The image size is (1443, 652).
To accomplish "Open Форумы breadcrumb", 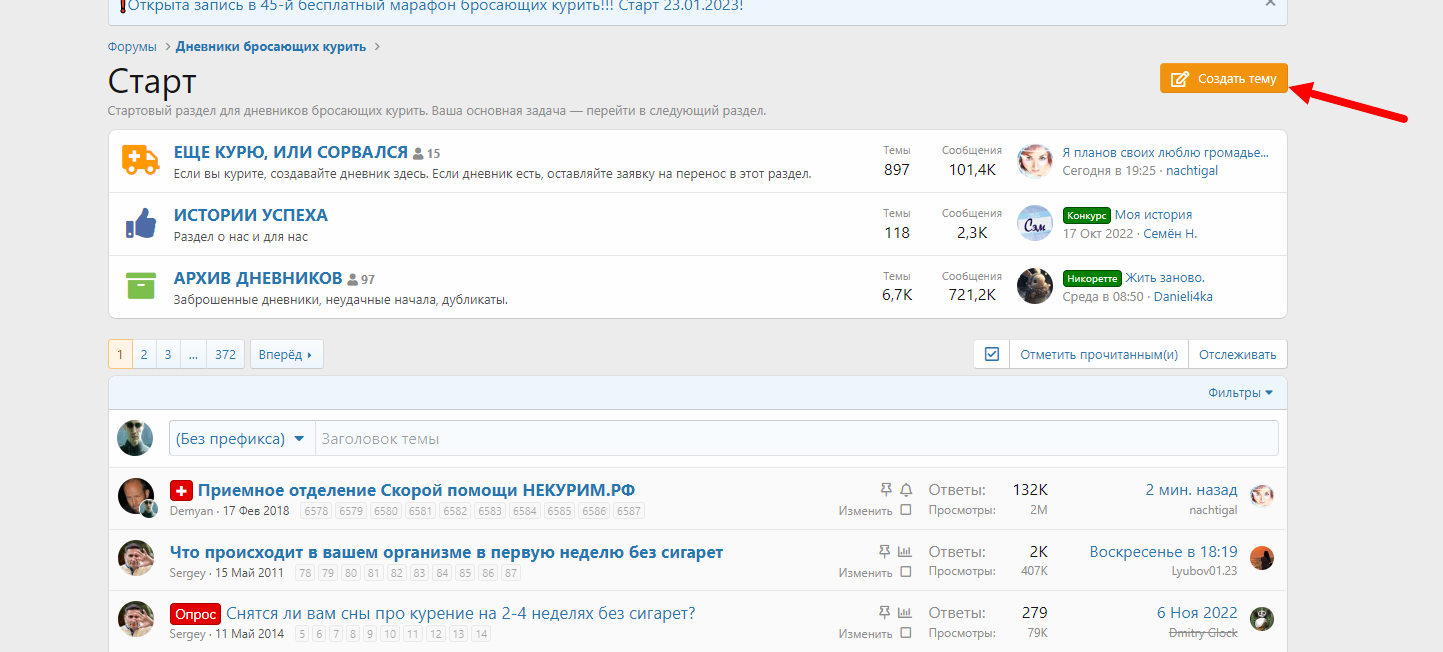I will pyautogui.click(x=132, y=47).
